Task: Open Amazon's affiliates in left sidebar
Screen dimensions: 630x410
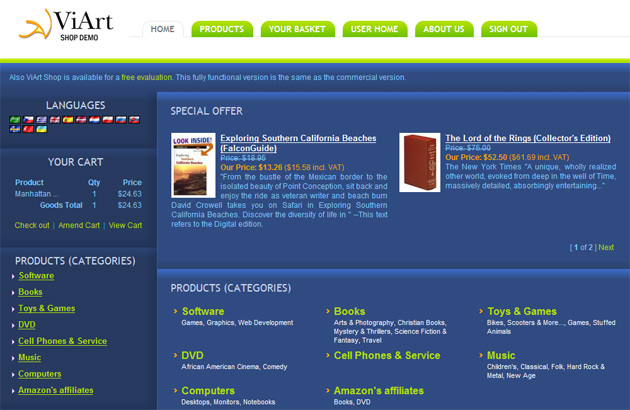Action: (x=56, y=390)
